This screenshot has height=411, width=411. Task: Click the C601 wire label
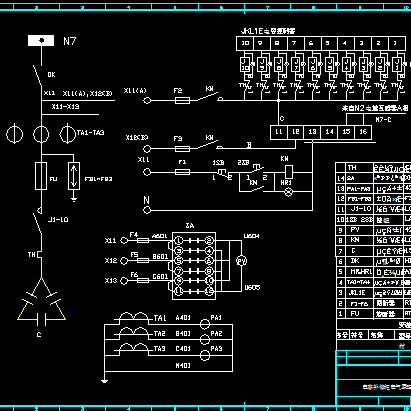(x=160, y=276)
